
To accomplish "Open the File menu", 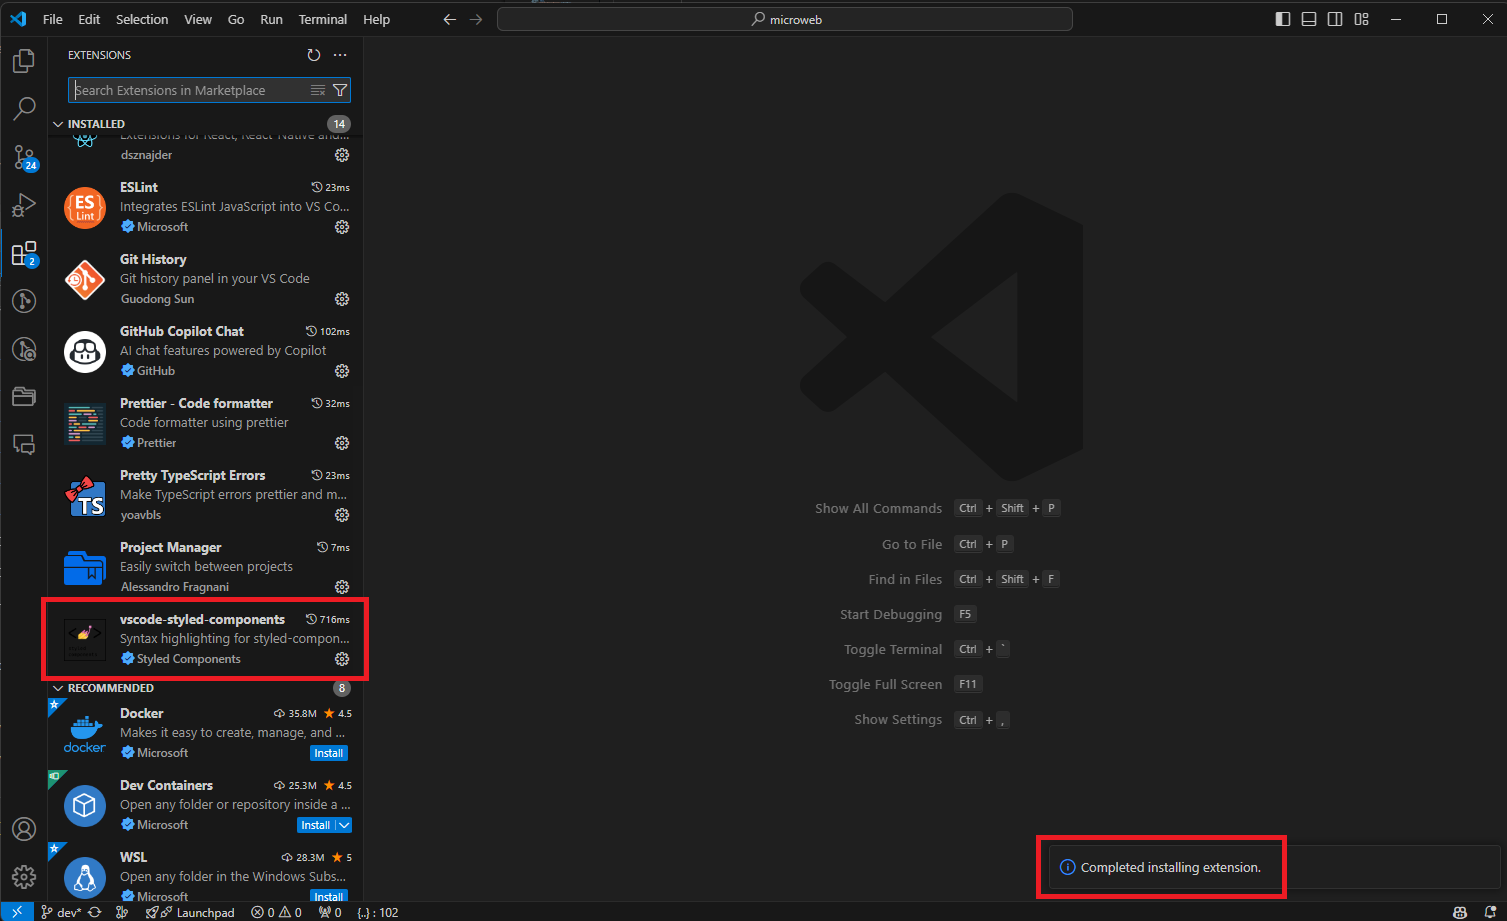I will click(53, 19).
